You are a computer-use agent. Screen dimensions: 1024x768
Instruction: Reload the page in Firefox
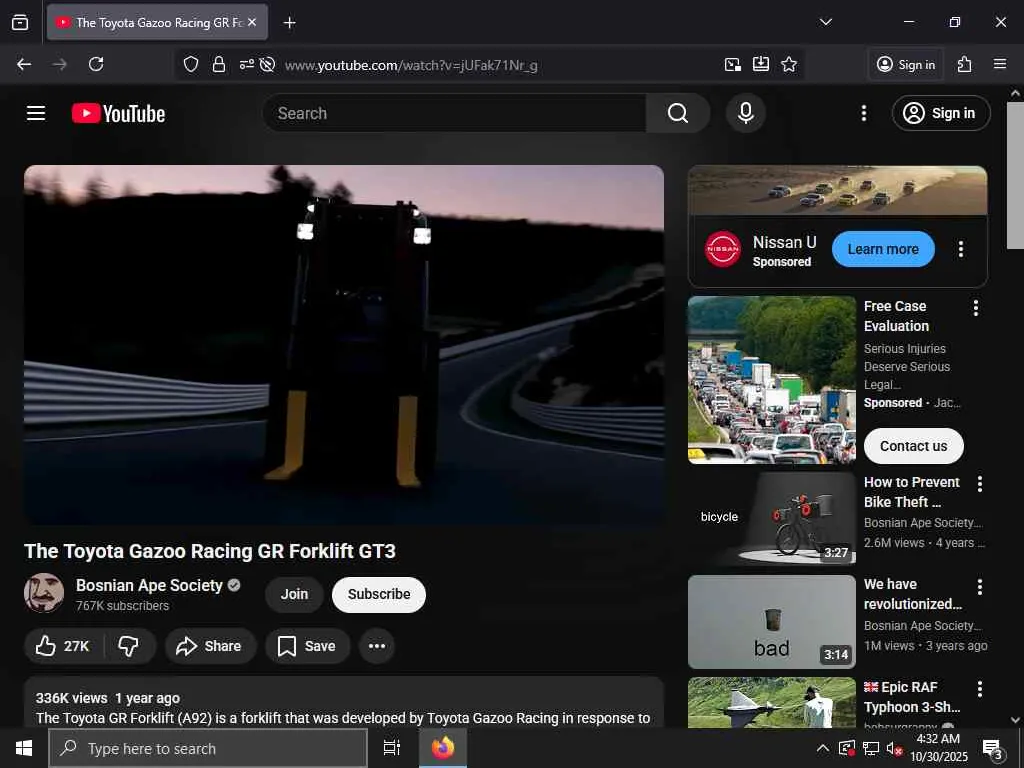[x=96, y=64]
